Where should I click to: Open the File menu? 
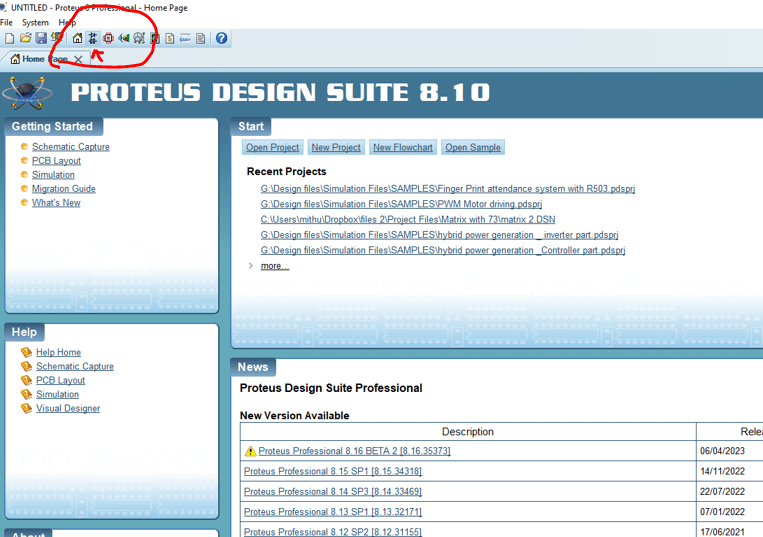click(x=6, y=22)
